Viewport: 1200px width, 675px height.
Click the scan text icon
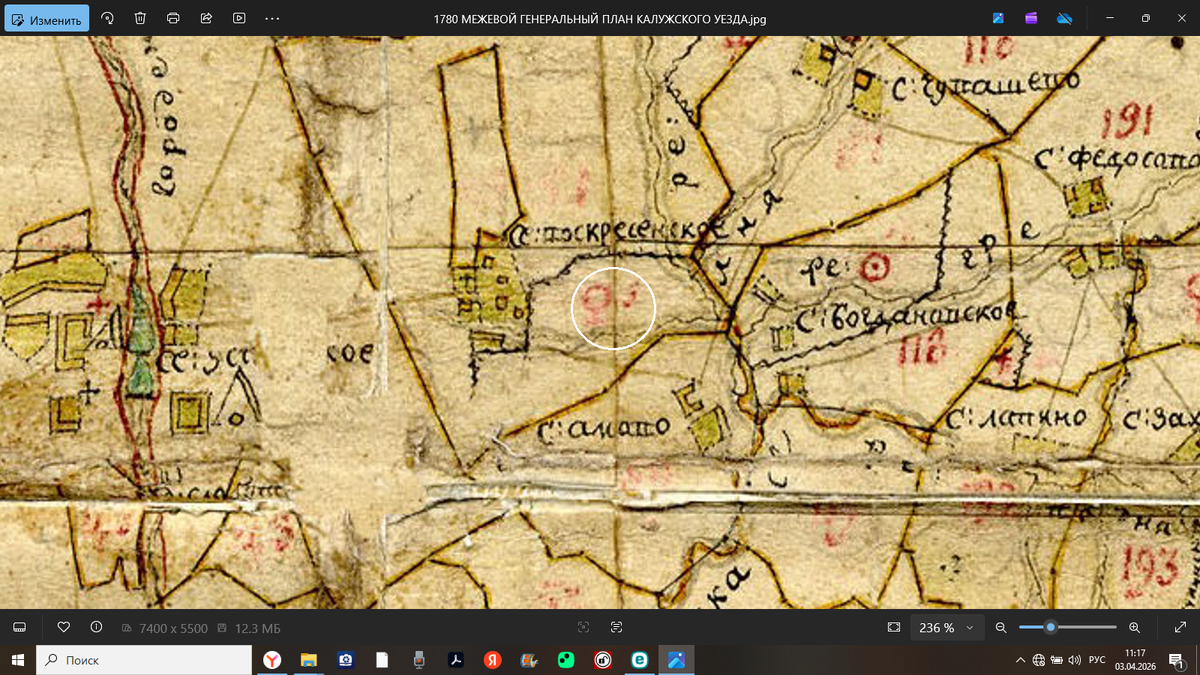point(616,627)
